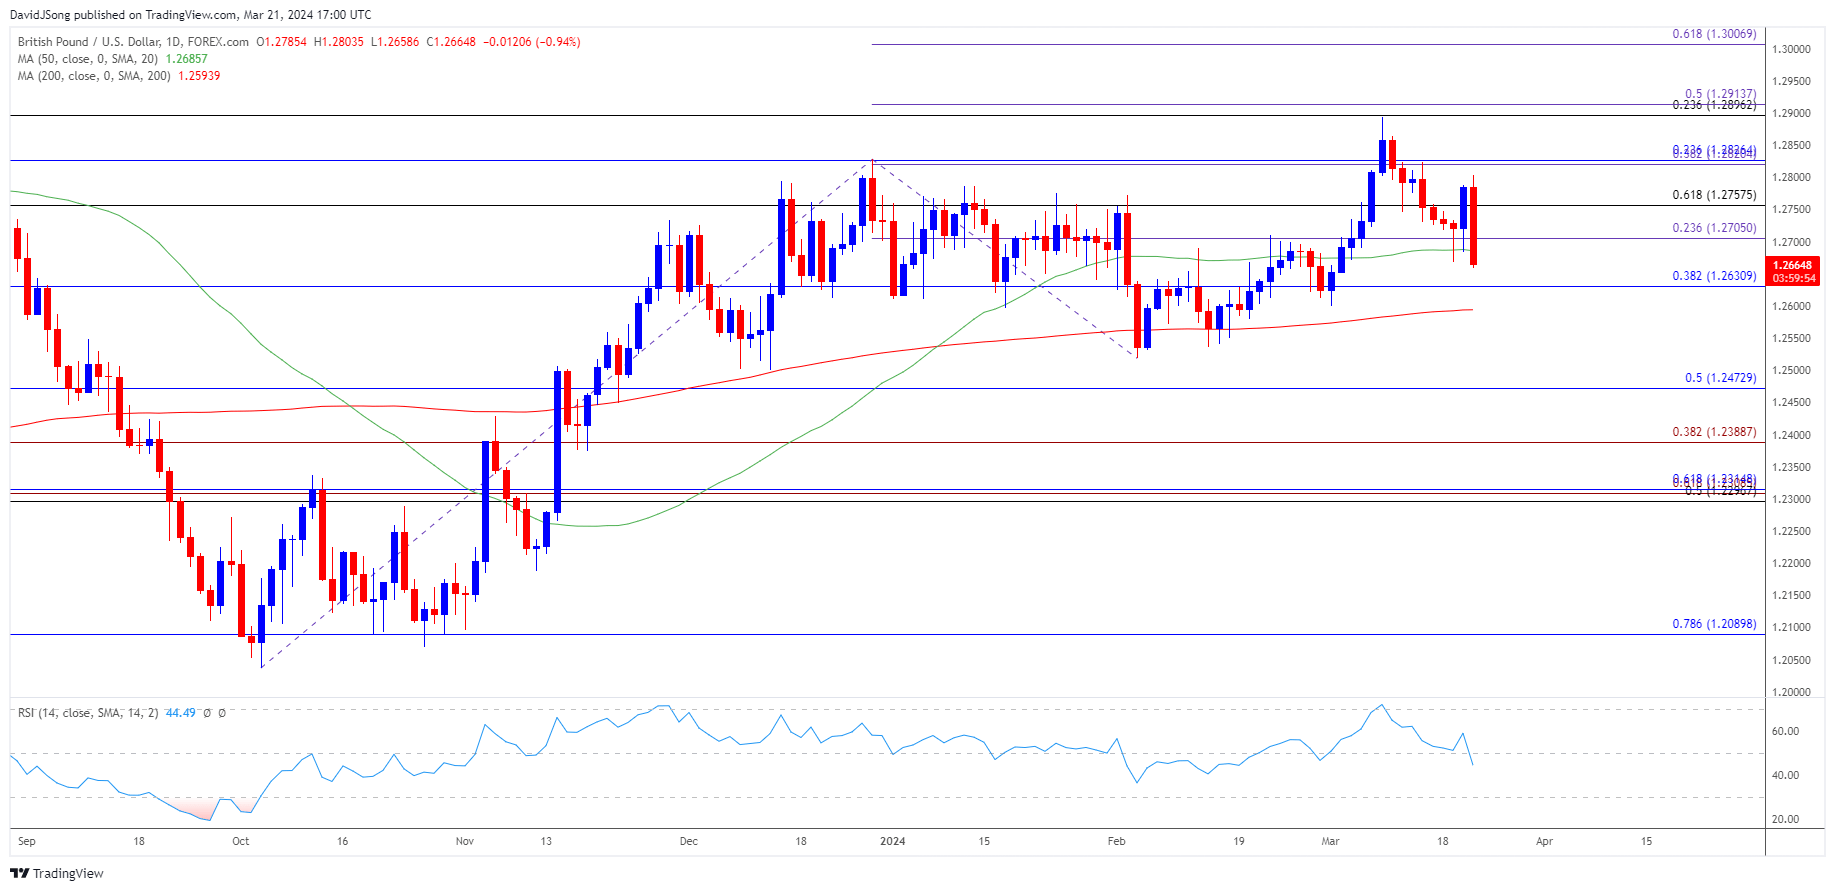This screenshot has height=891, width=1835.
Task: Select the close value C1.26648 in header
Action: click(451, 42)
